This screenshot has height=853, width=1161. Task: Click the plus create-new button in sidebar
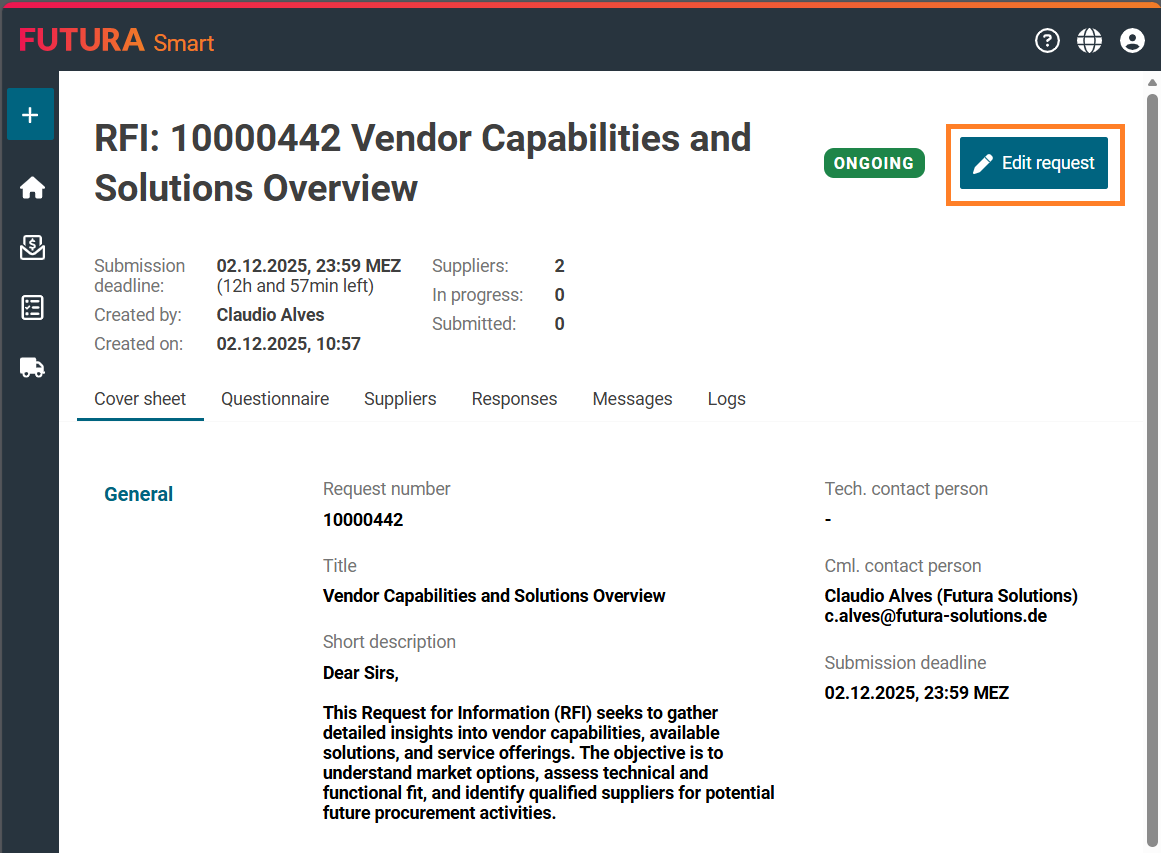[30, 115]
